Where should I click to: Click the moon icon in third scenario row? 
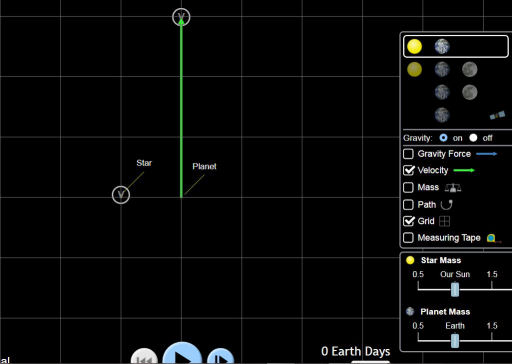click(469, 92)
